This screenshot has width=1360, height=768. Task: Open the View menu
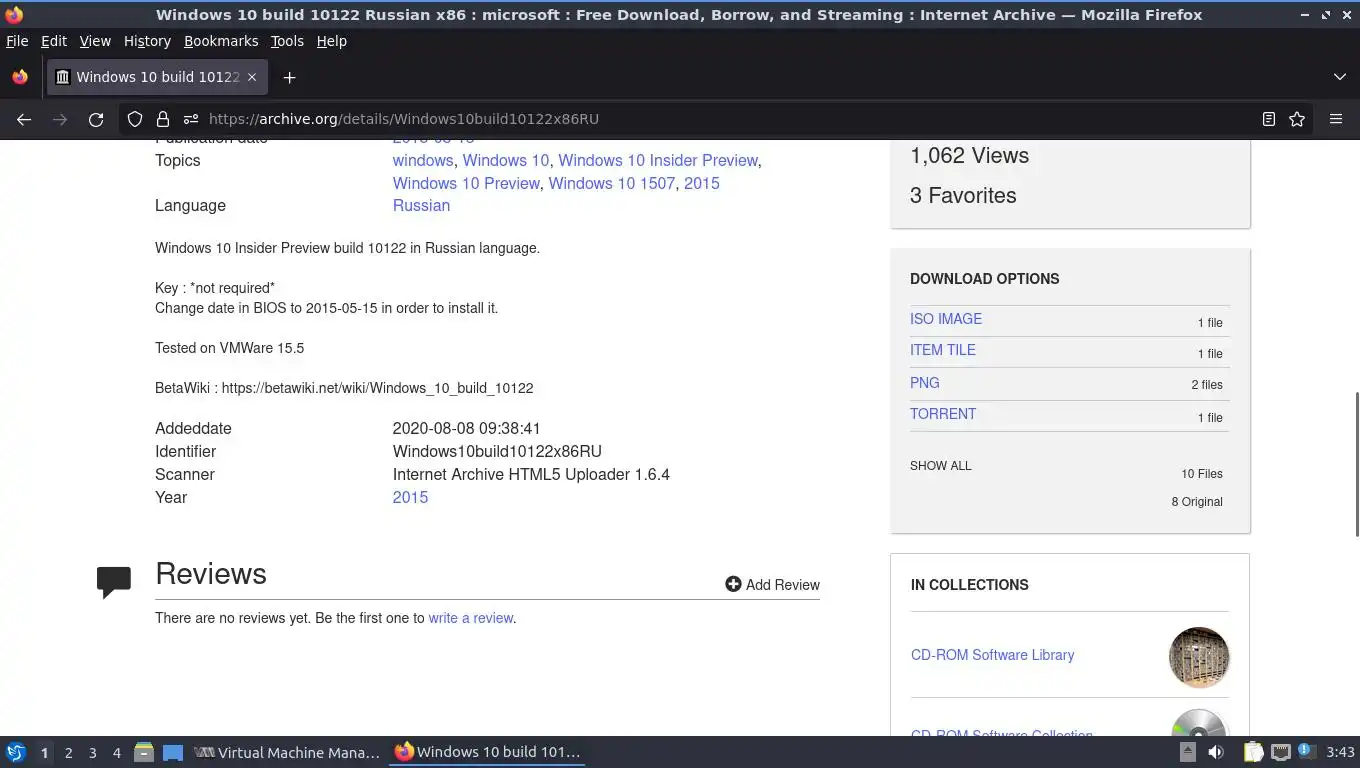(x=95, y=41)
